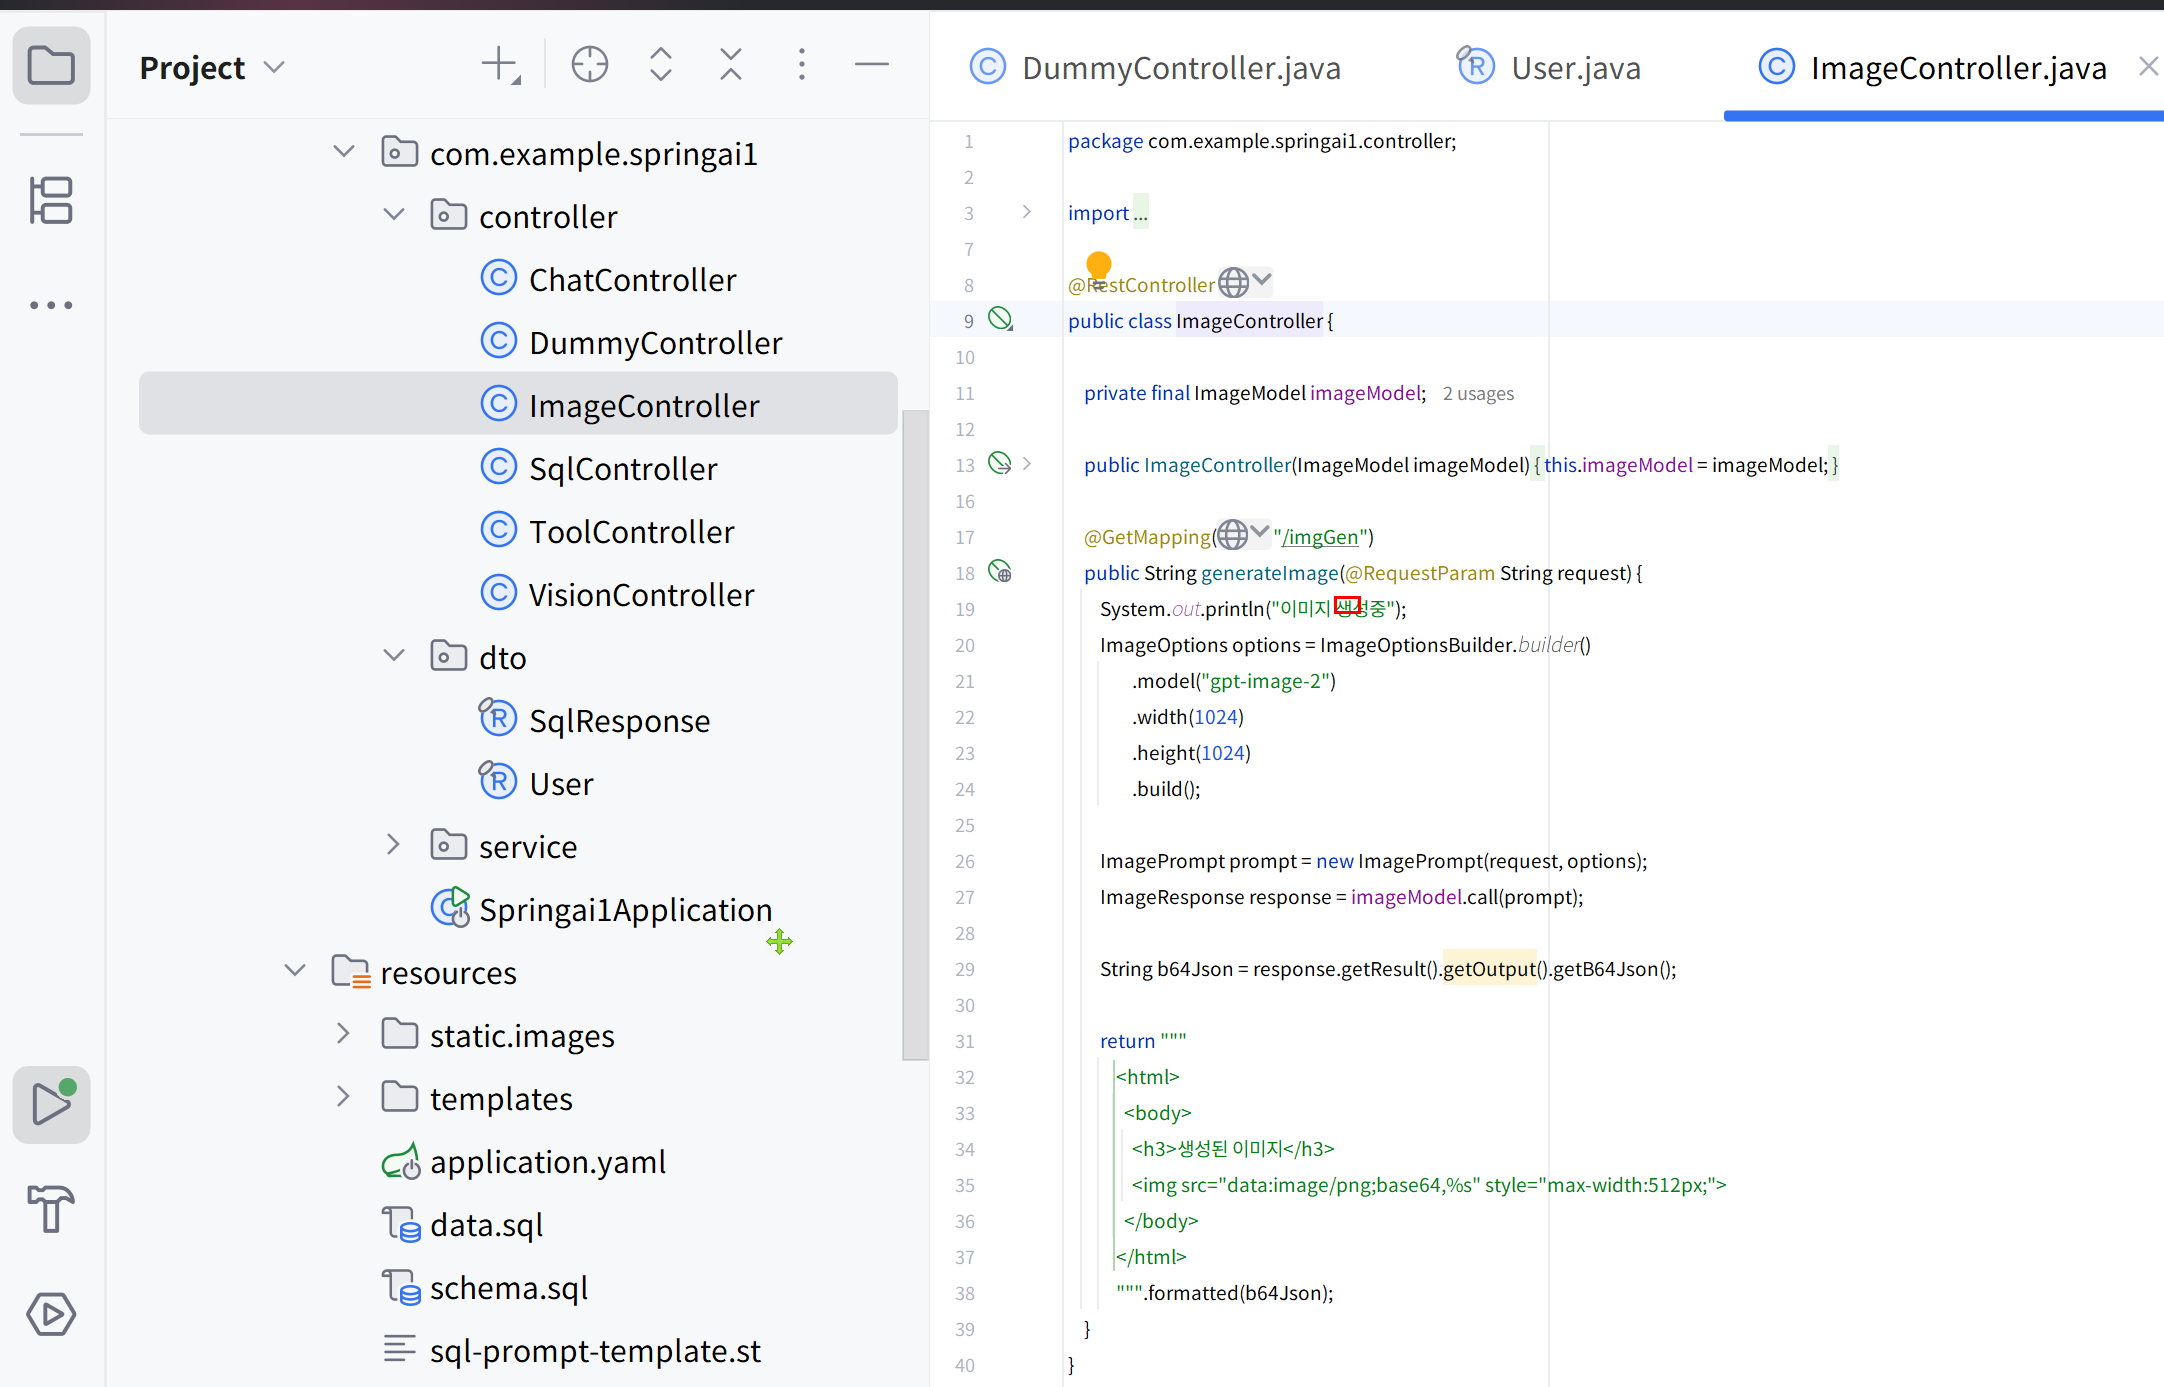Click the Expand All icon in Project toolbar
The width and height of the screenshot is (2164, 1387).
(660, 65)
